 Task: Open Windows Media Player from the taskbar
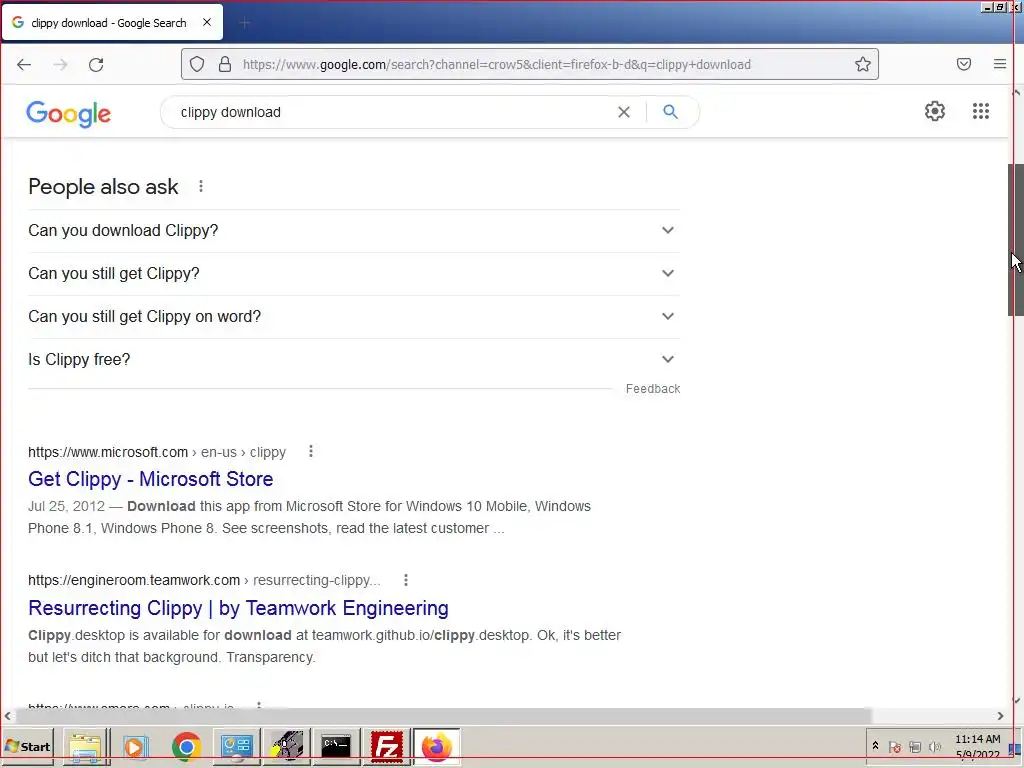[x=136, y=746]
